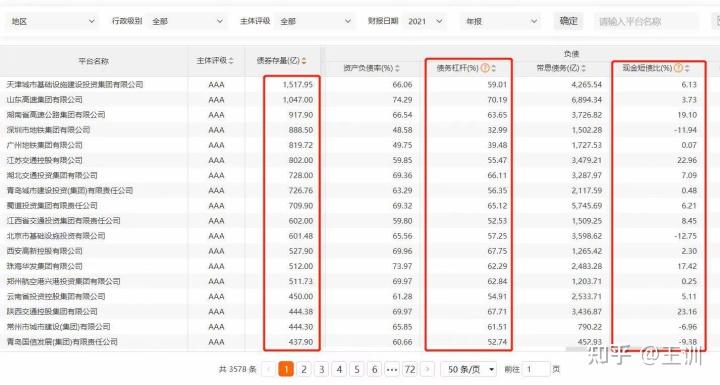Image resolution: width=720 pixels, height=385 pixels.
Task: Click interest-bearing debt value 4,265.54
Action: (586, 85)
